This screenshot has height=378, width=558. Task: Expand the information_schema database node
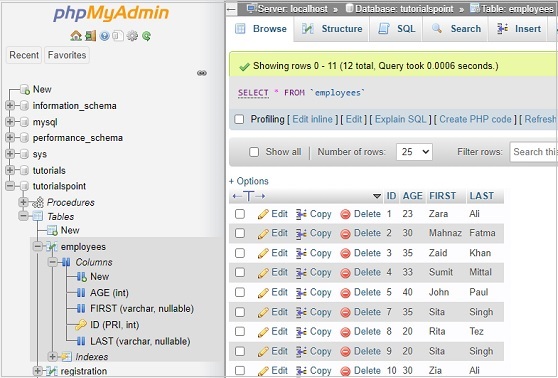10,105
